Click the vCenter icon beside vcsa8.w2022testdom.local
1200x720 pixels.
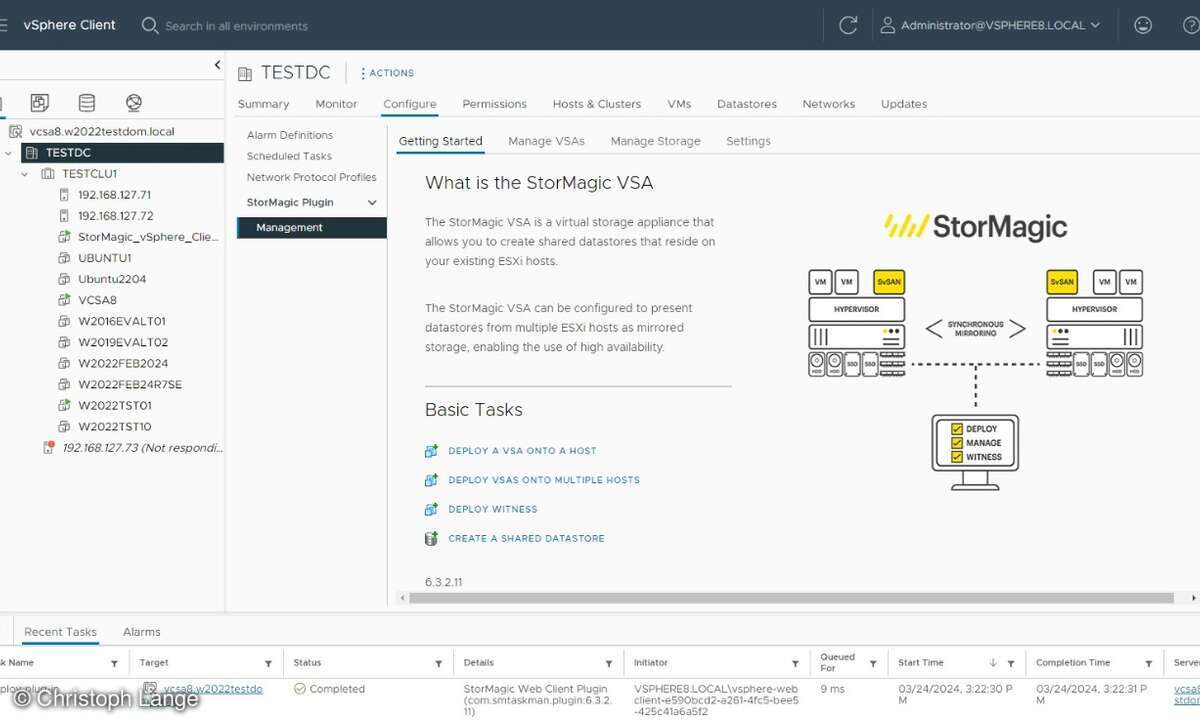tap(15, 131)
